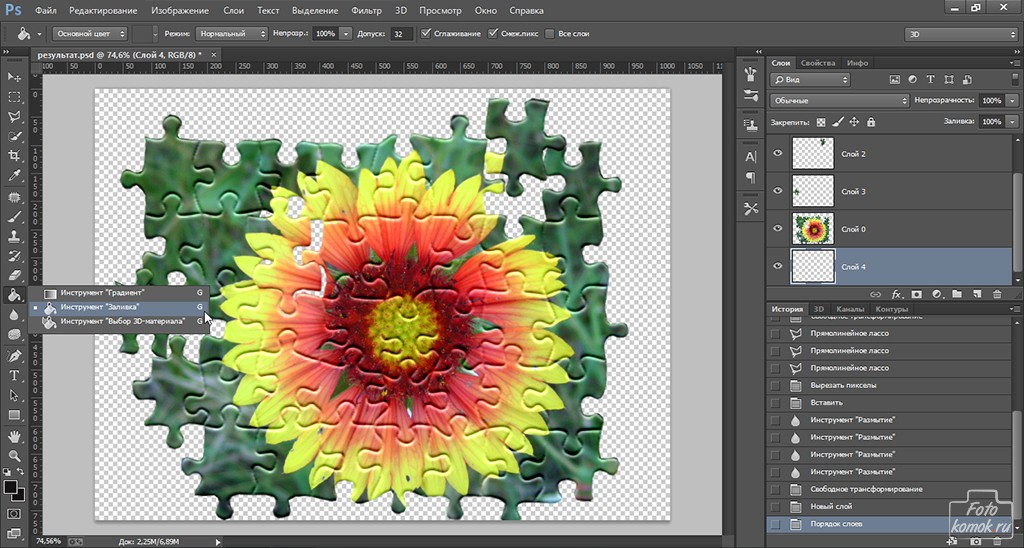The width and height of the screenshot is (1024, 548).
Task: Select the Clone Stamp tool
Action: [14, 236]
